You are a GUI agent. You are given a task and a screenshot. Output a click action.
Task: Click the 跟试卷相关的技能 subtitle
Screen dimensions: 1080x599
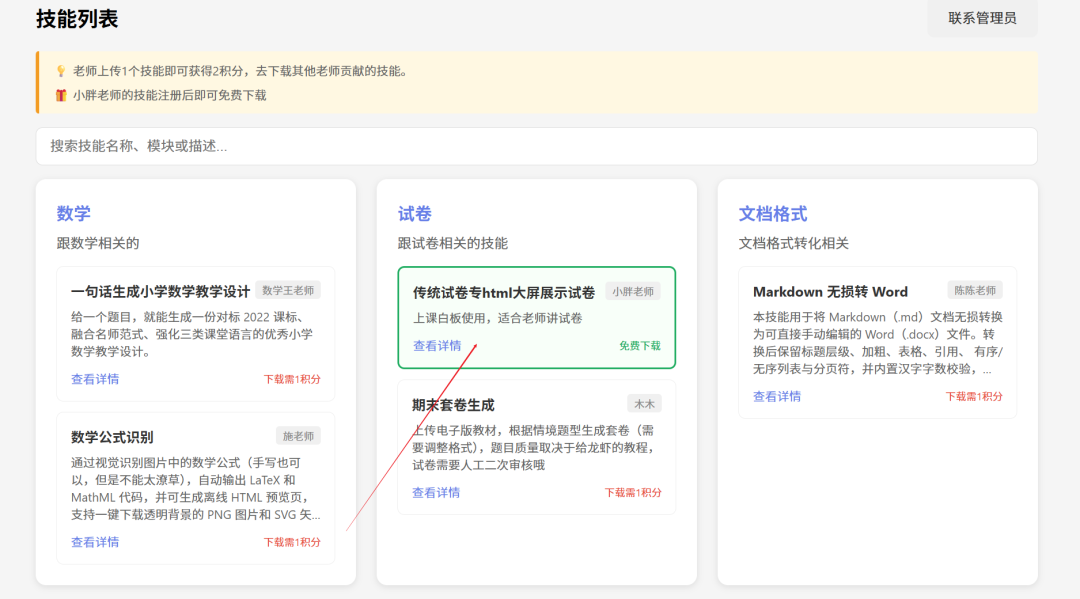tap(453, 243)
